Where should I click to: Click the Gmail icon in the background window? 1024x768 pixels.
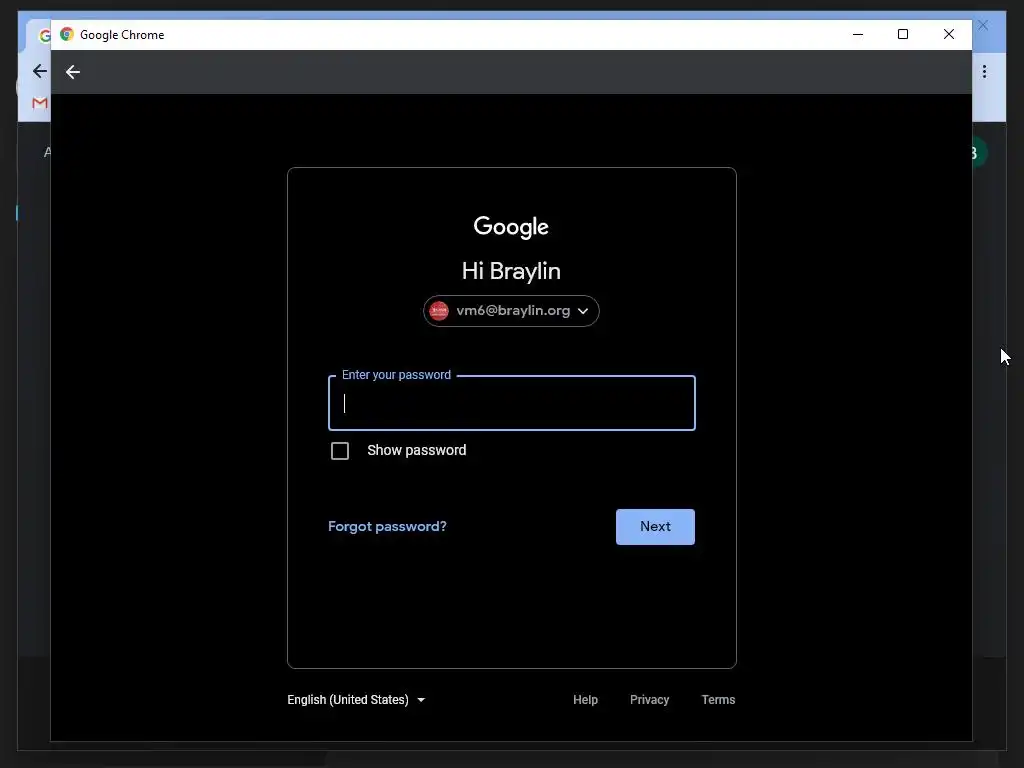tap(40, 103)
